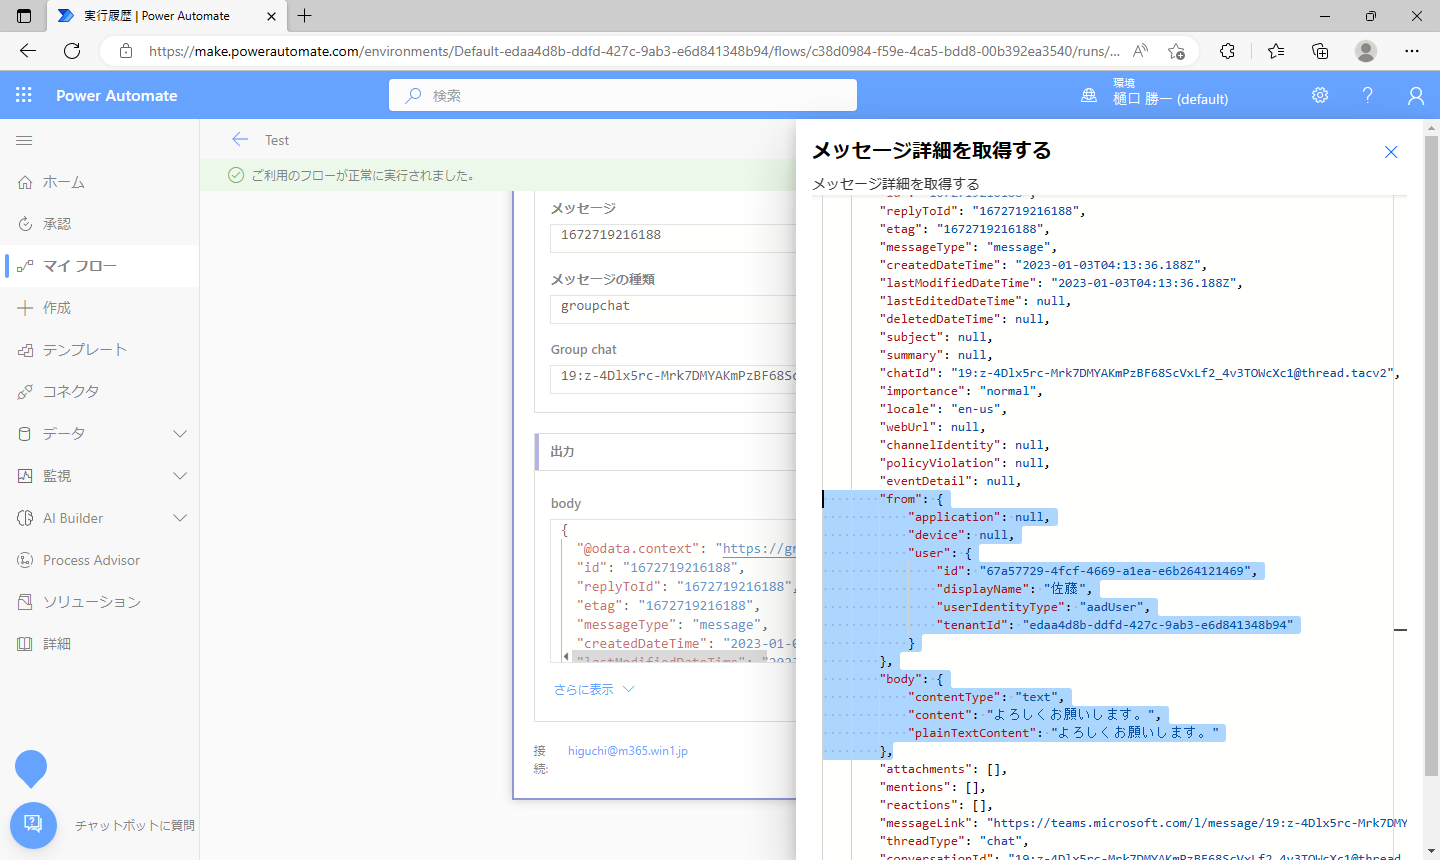The image size is (1440, 860).
Task: Click the browser address bar URL
Action: 634,51
